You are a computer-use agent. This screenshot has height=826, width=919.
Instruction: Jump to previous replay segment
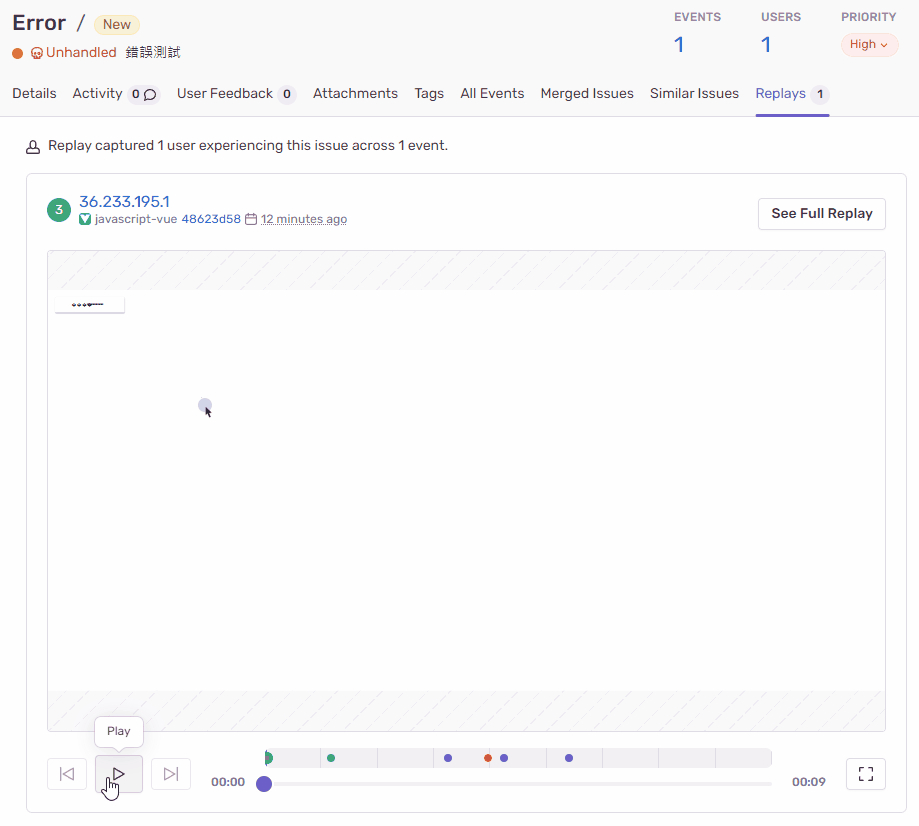click(67, 774)
